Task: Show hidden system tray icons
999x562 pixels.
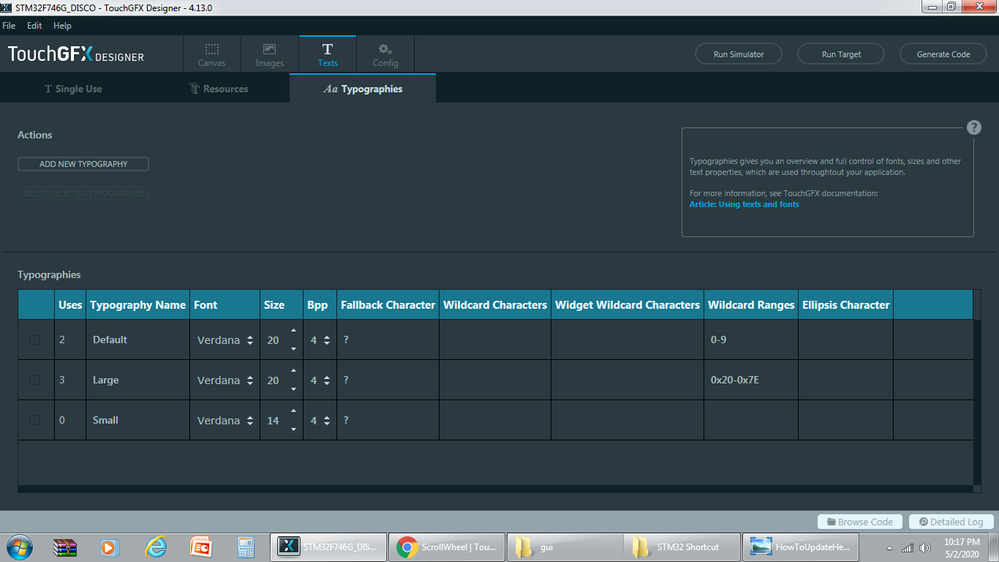Action: pos(889,548)
